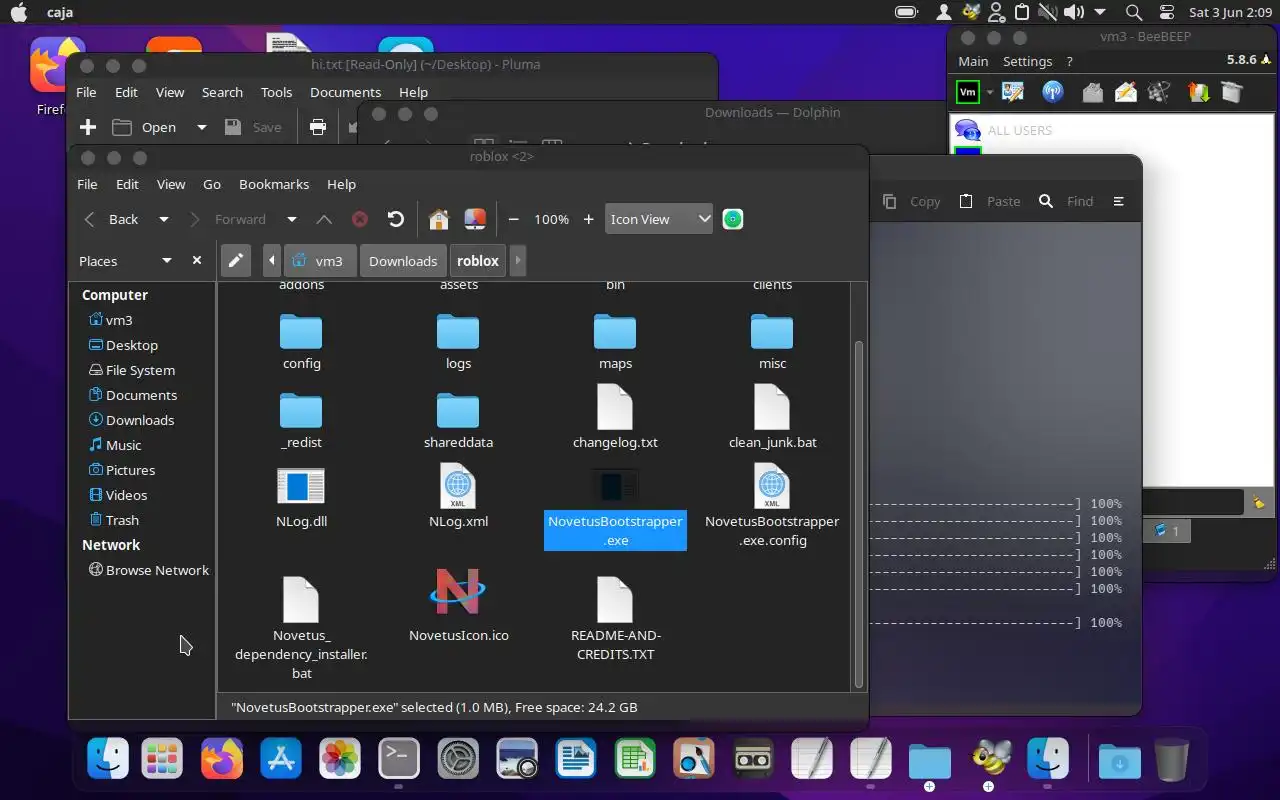Image resolution: width=1280 pixels, height=800 pixels.
Task: Select the logs folder
Action: click(458, 342)
